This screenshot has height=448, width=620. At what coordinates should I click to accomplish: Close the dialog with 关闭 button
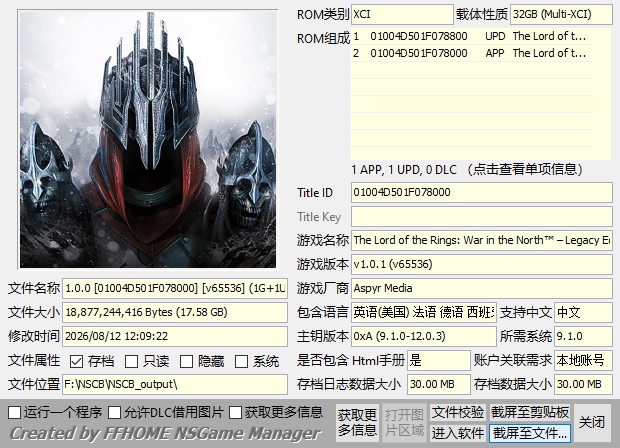coord(592,423)
